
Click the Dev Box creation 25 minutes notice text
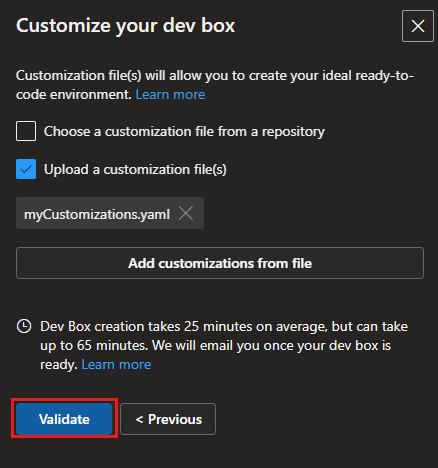pos(224,326)
